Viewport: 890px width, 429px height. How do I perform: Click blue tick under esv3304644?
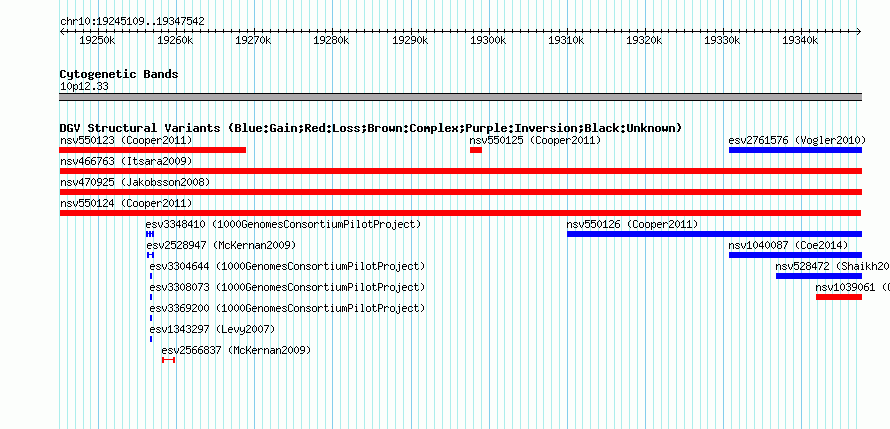[151, 276]
